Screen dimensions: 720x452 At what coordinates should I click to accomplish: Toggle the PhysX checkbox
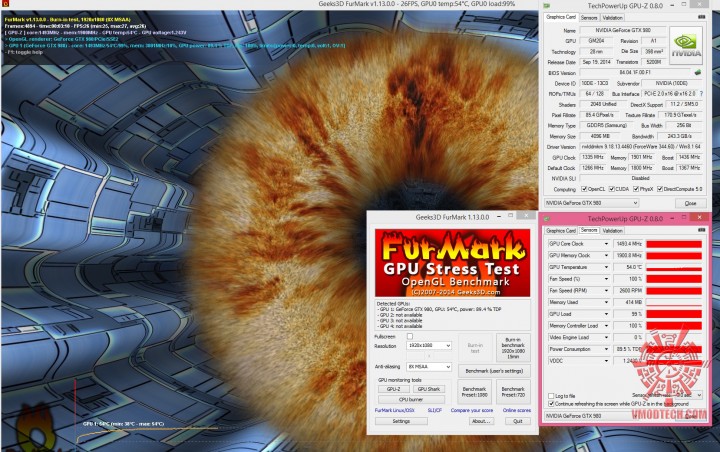pyautogui.click(x=636, y=189)
